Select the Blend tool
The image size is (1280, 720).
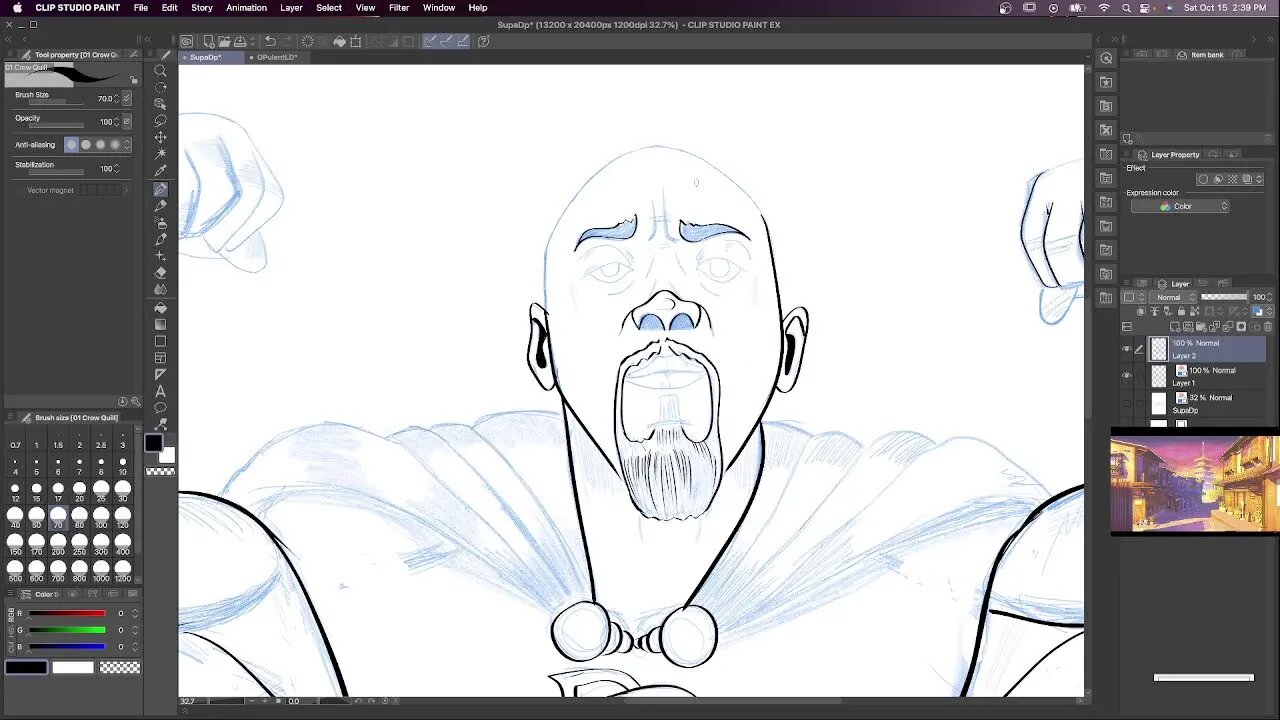(x=160, y=289)
